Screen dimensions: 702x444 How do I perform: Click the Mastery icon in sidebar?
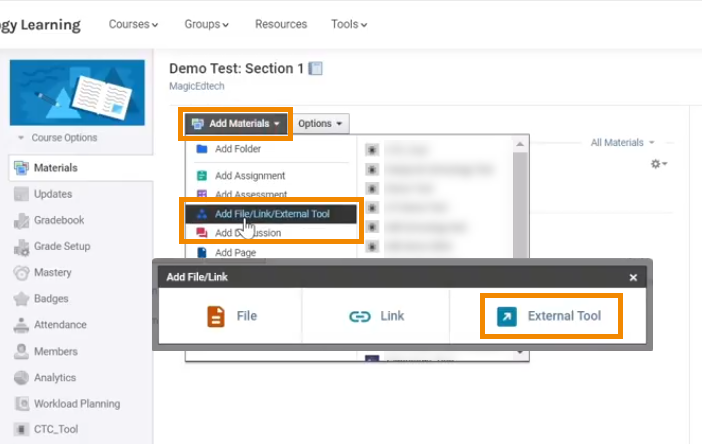point(22,272)
